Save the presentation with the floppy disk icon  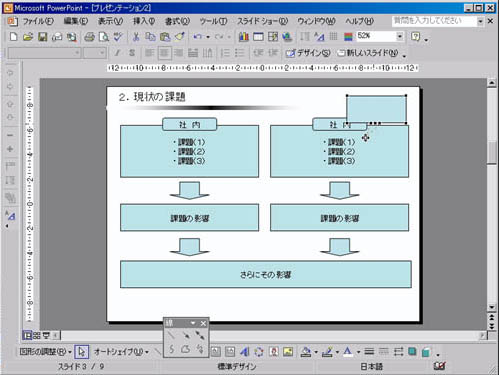click(x=42, y=37)
